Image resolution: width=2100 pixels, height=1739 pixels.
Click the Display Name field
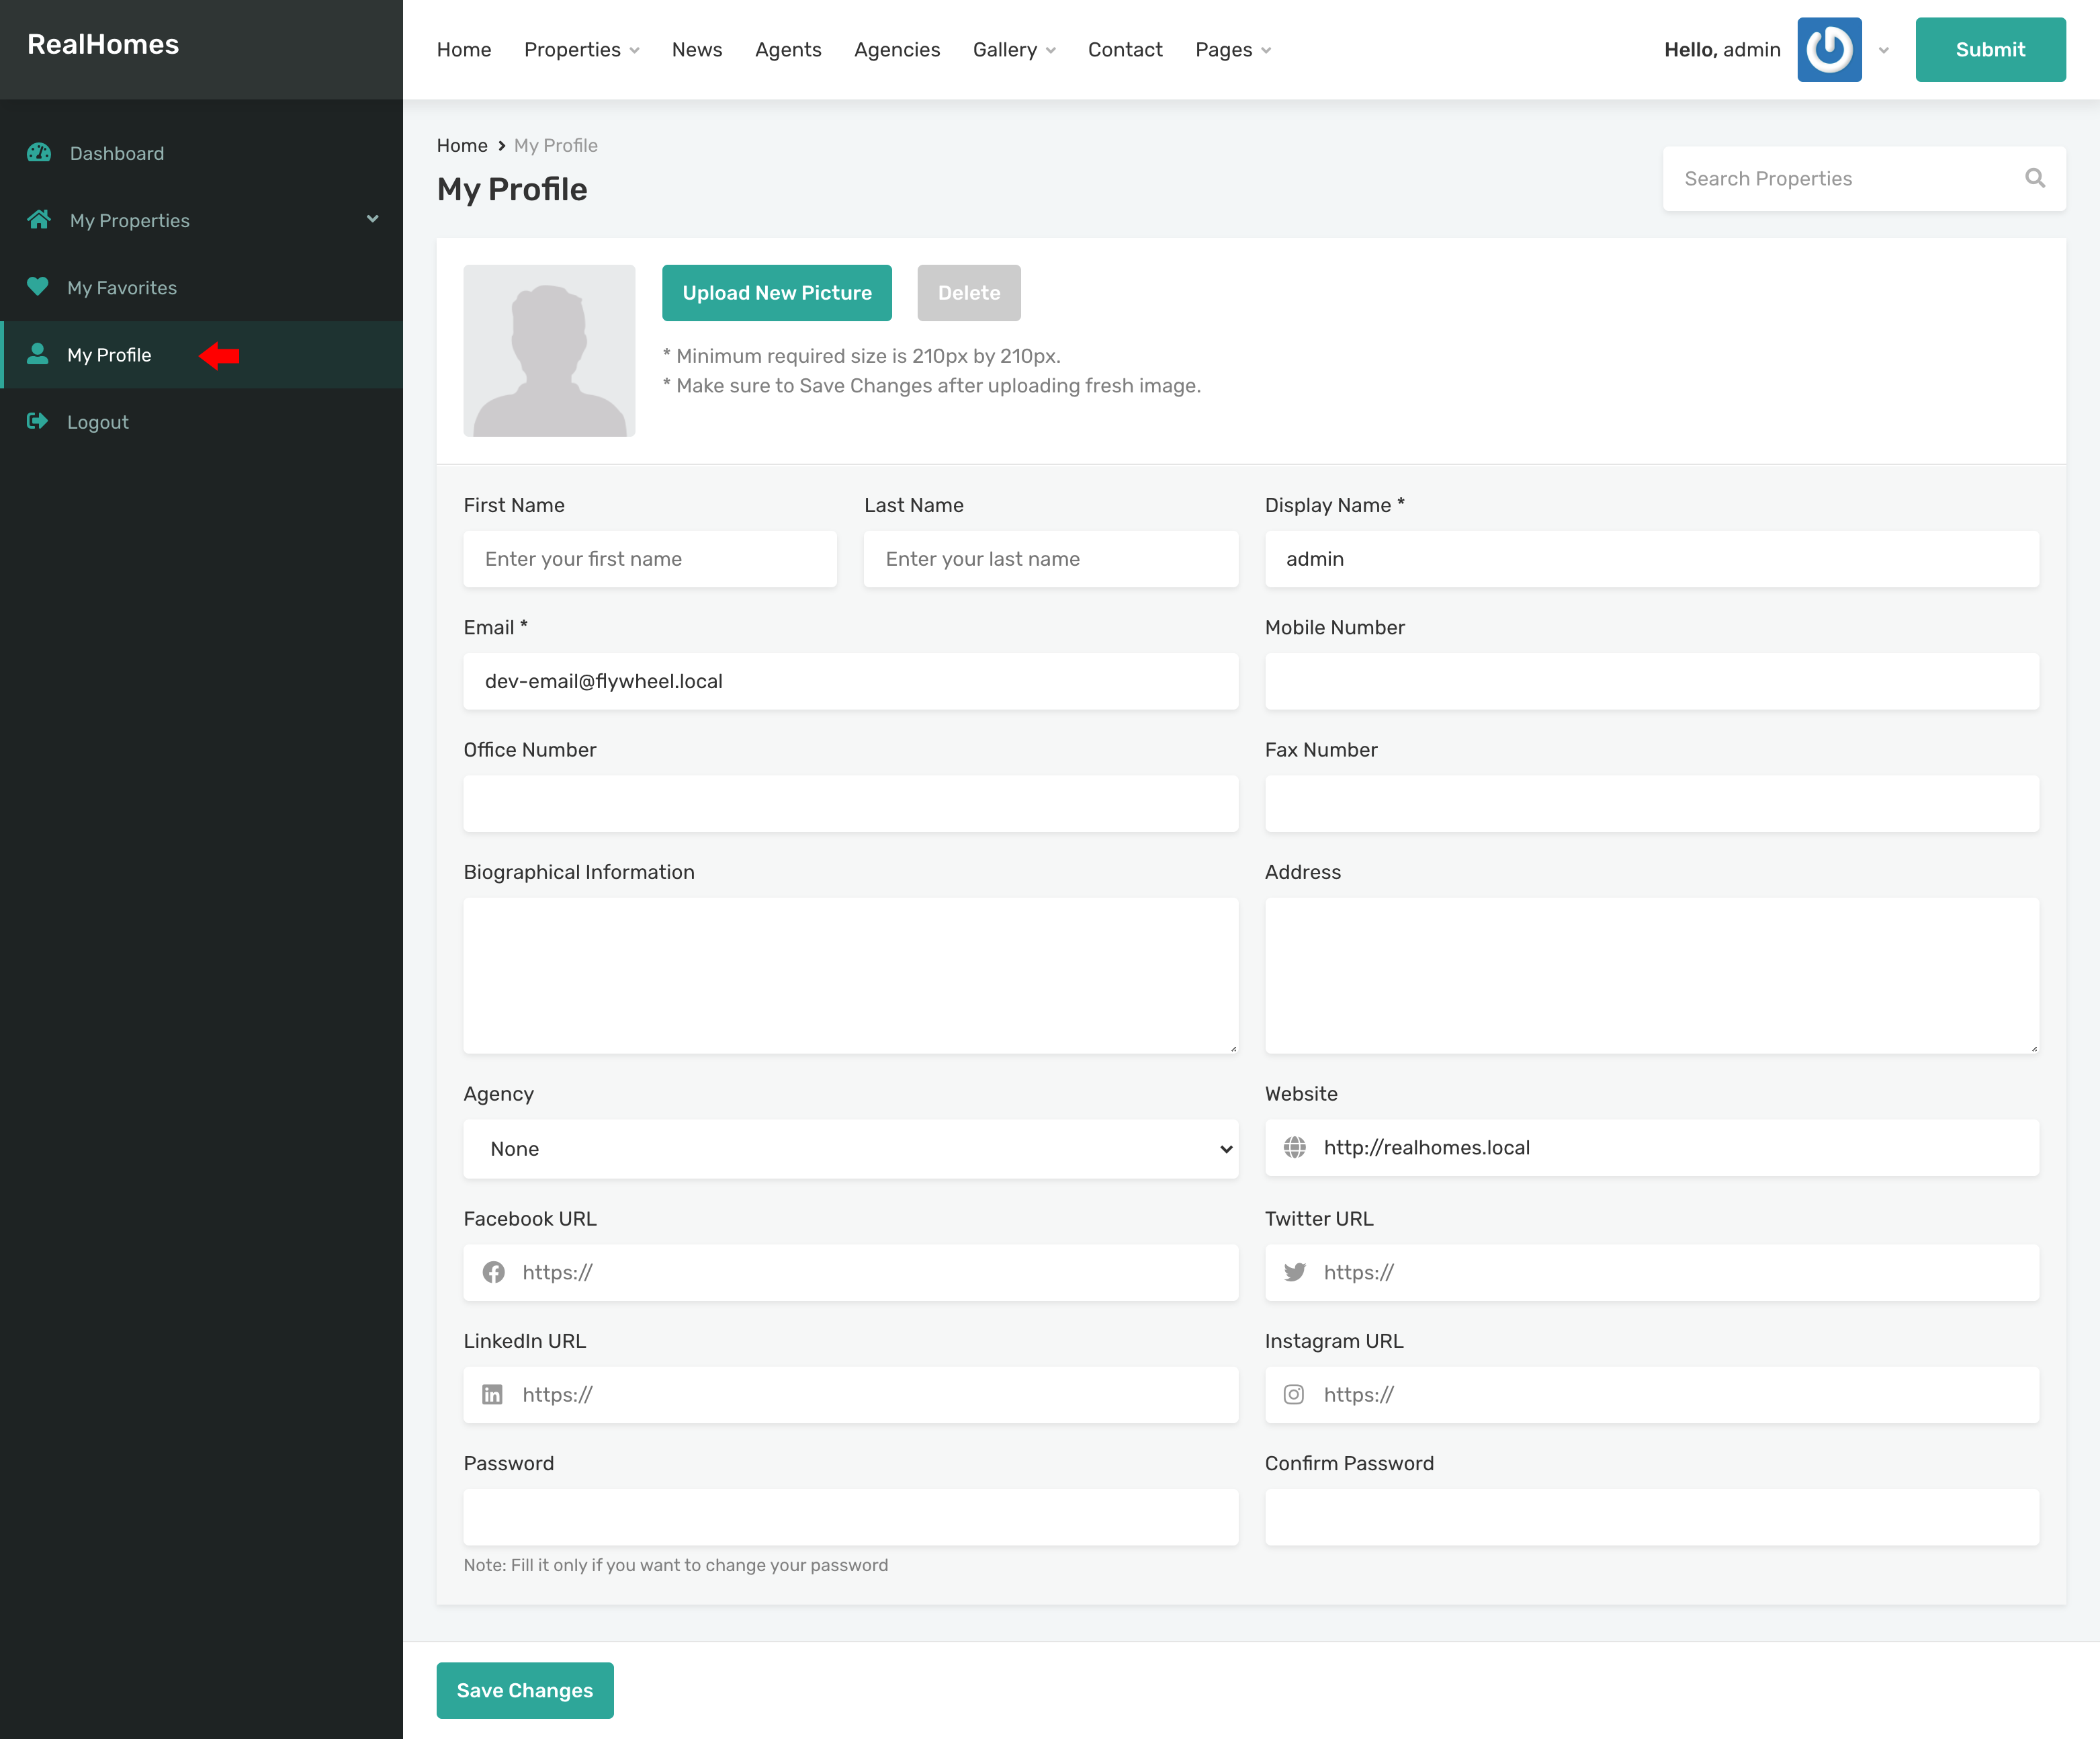(x=1652, y=559)
